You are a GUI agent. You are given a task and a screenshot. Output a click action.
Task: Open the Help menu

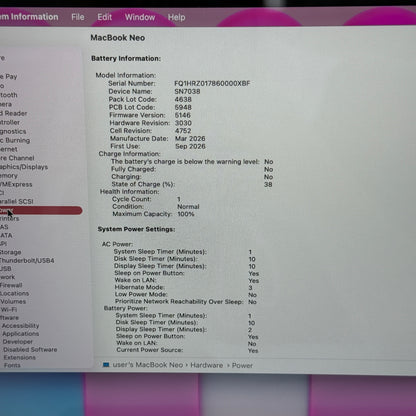176,17
